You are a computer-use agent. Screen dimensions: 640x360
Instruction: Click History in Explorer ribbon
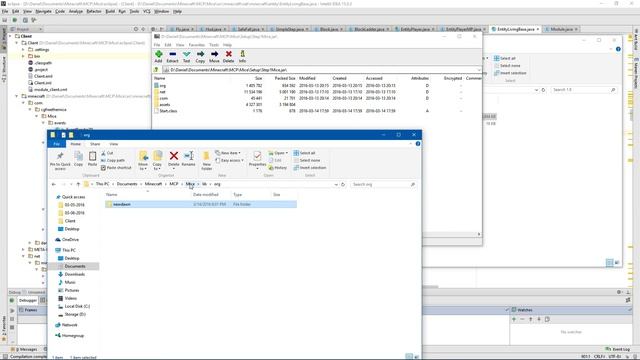(x=278, y=168)
